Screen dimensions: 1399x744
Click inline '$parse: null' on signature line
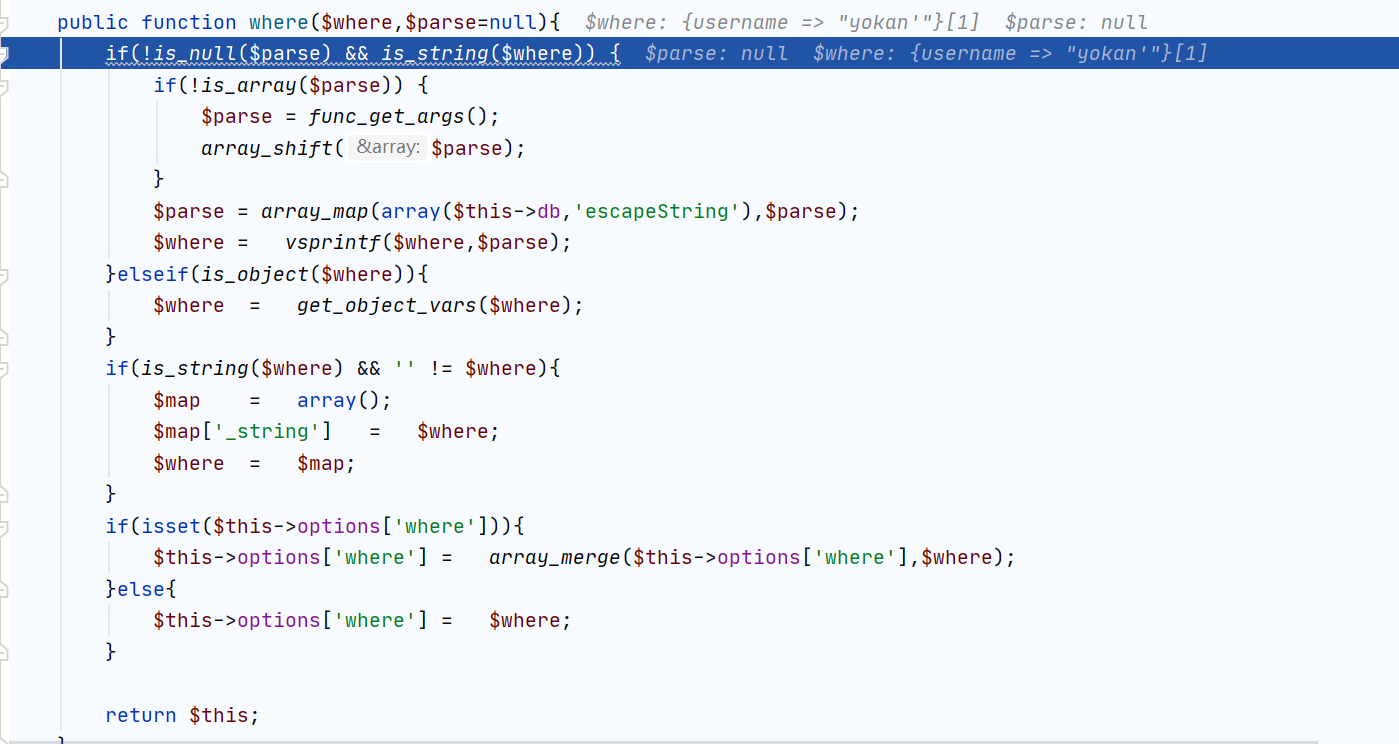click(1076, 22)
